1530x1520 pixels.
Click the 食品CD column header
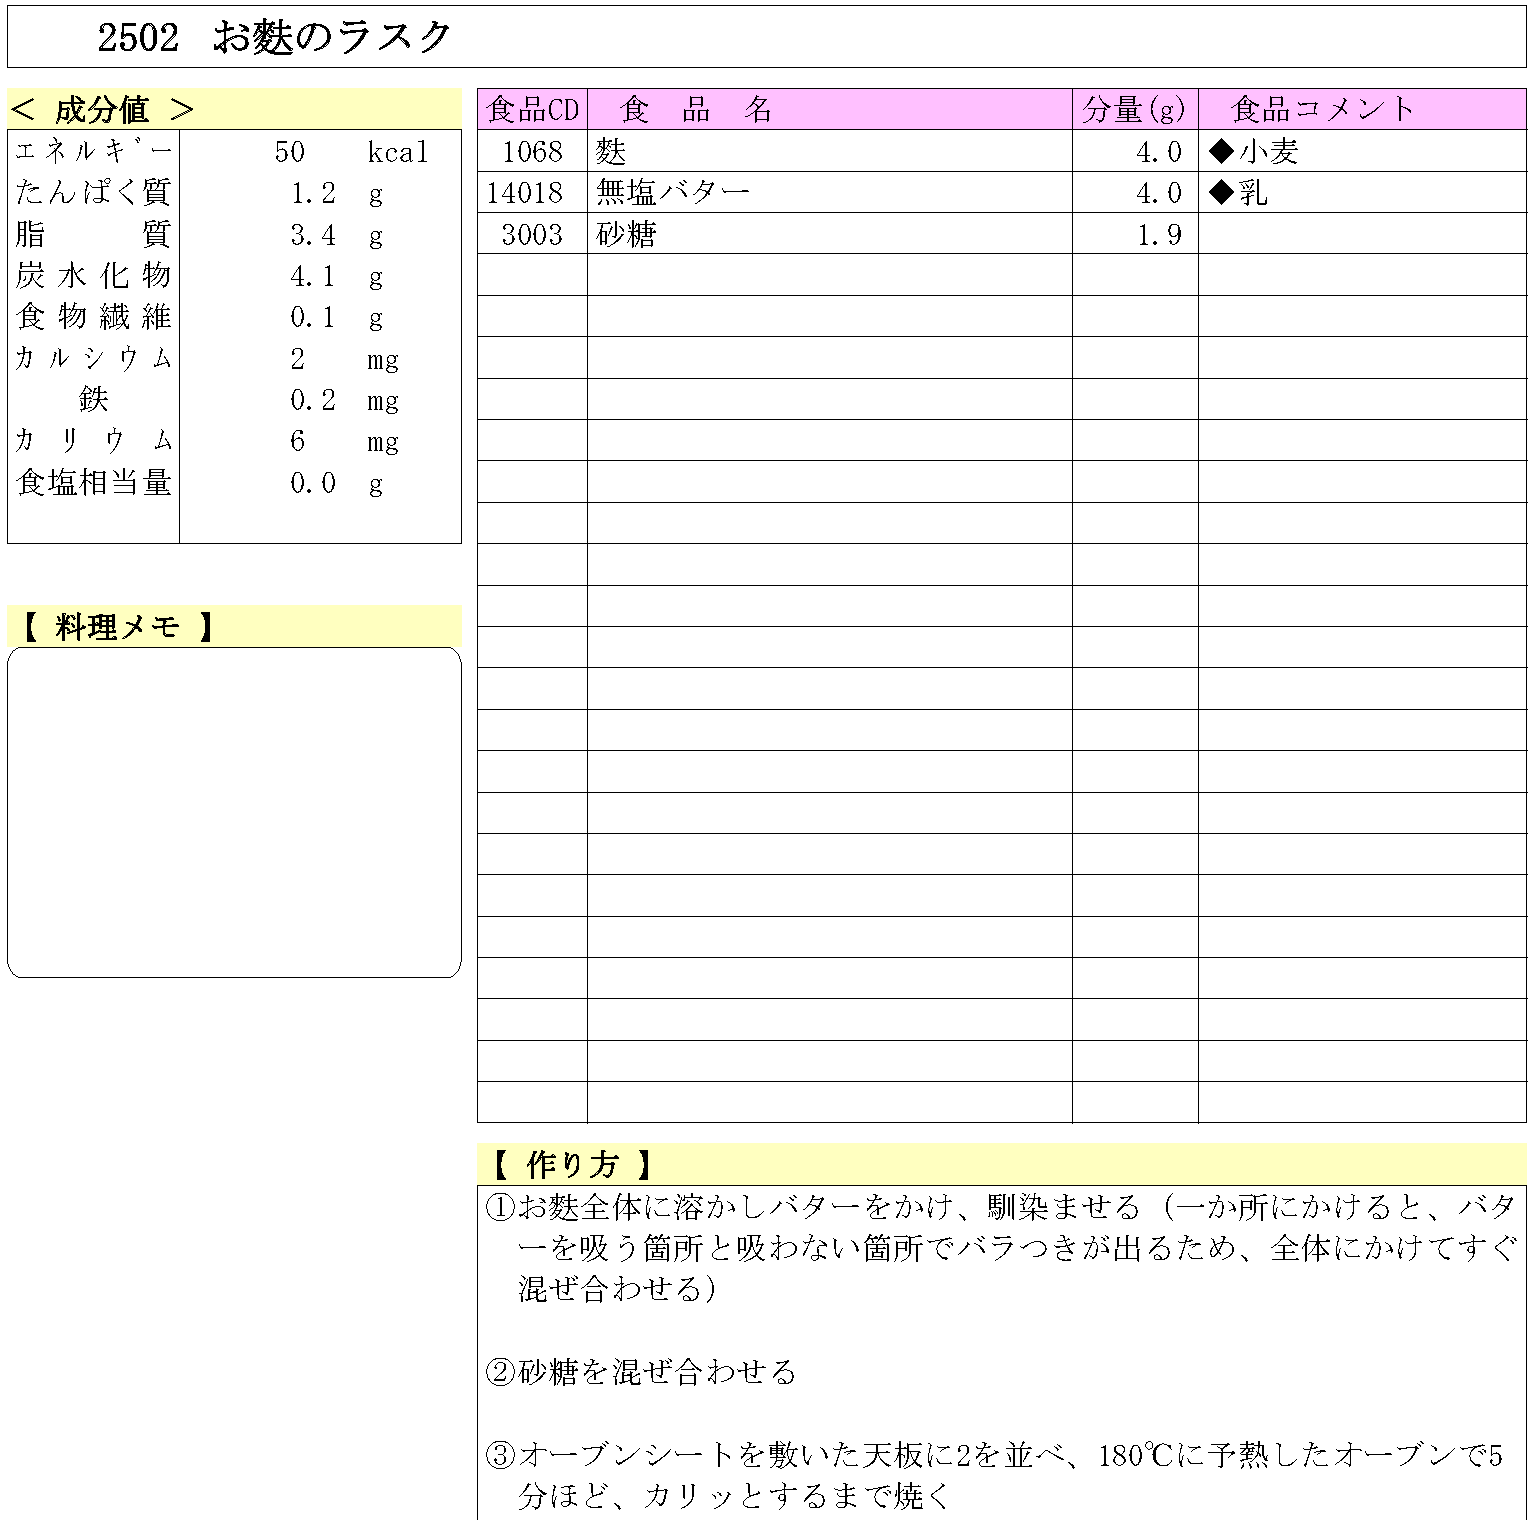tap(532, 109)
